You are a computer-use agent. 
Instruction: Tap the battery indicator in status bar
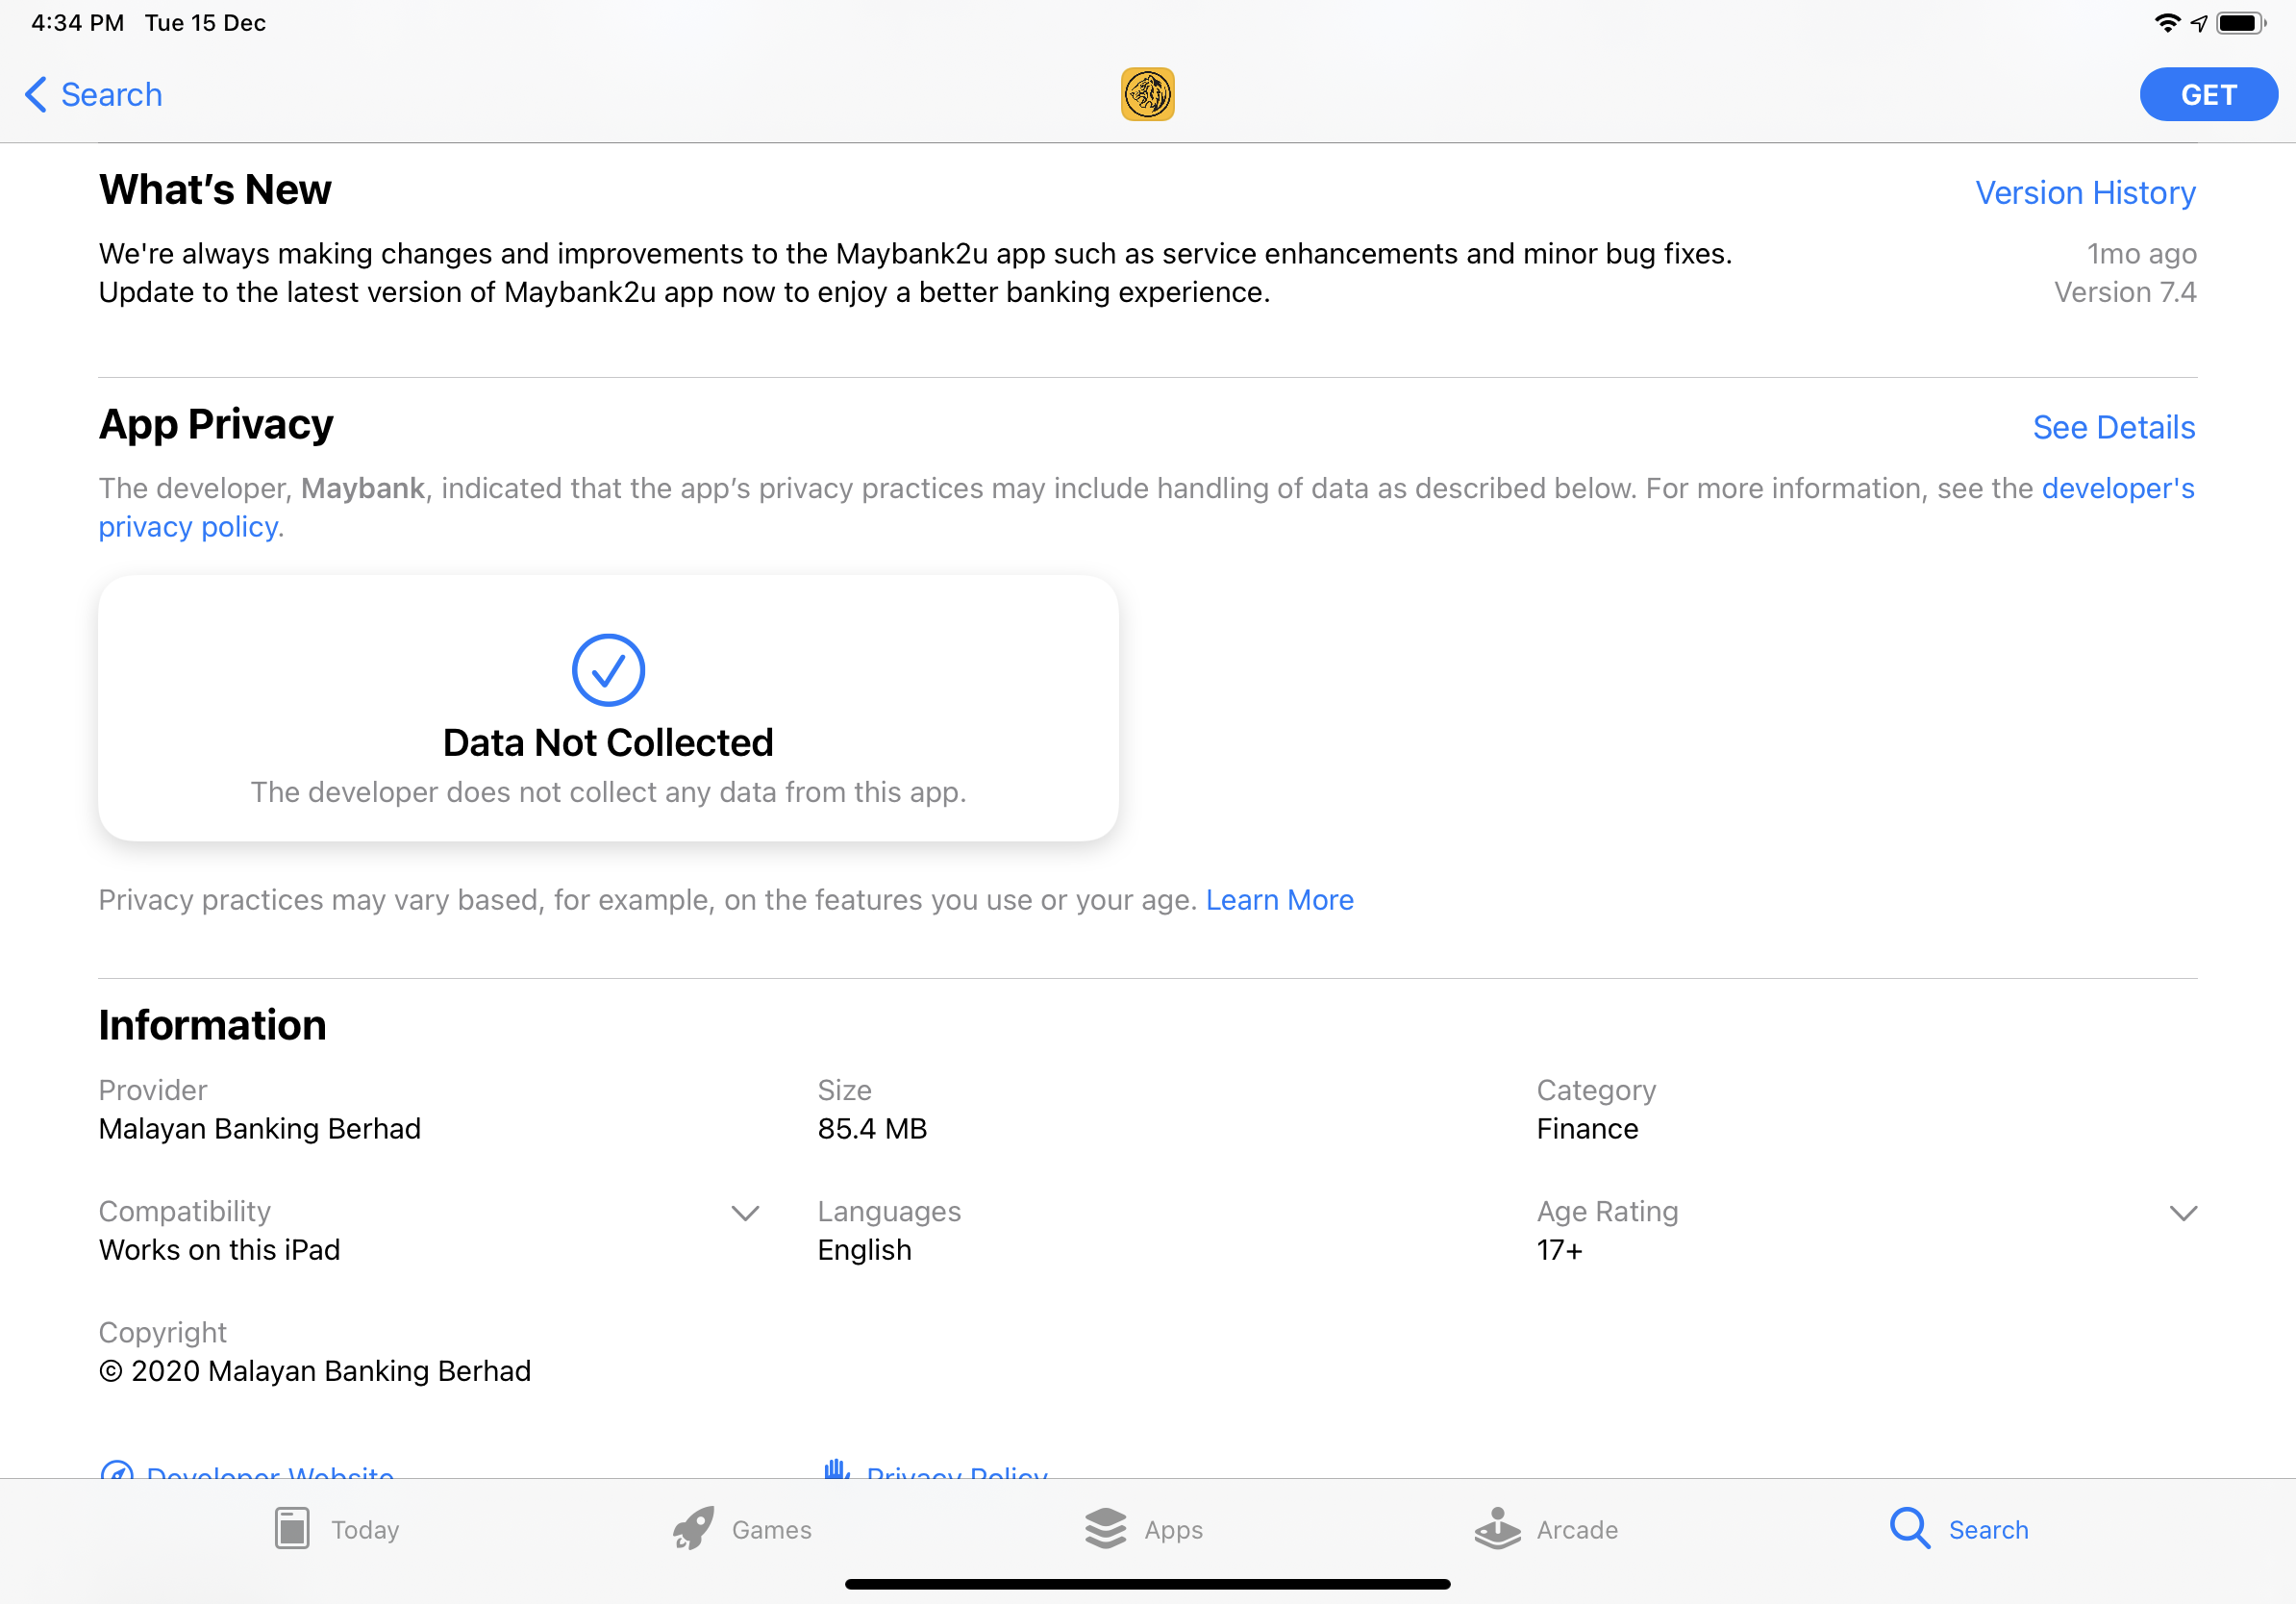(x=2240, y=23)
